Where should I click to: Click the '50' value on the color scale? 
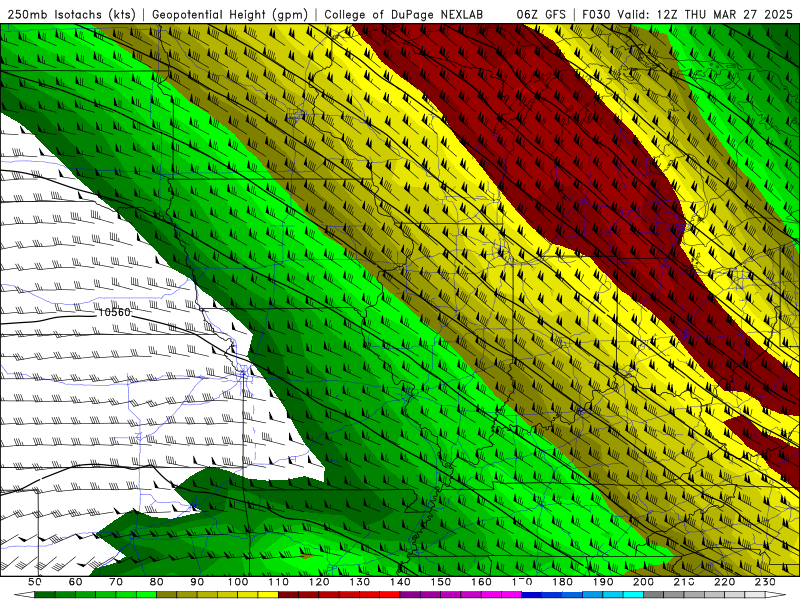35,582
